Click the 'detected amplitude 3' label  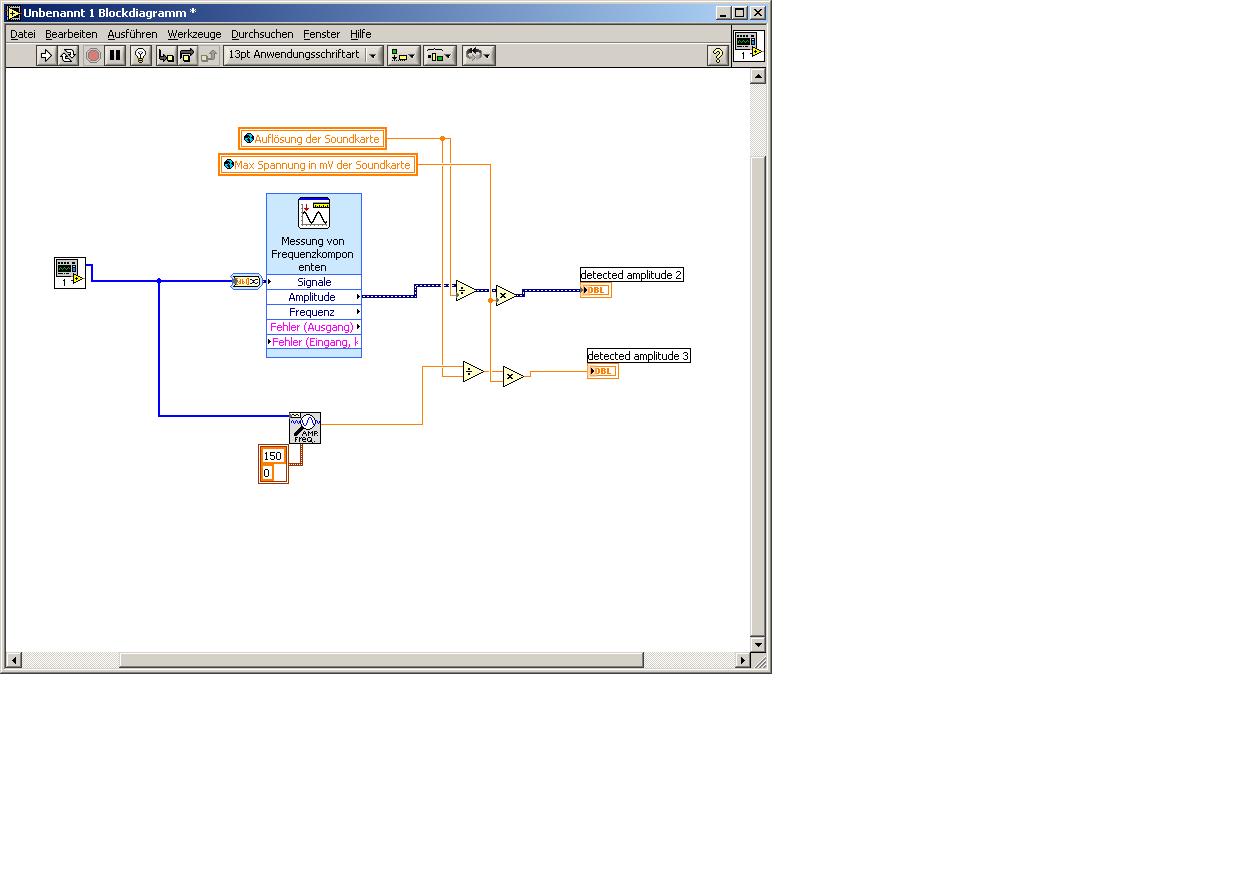point(638,356)
